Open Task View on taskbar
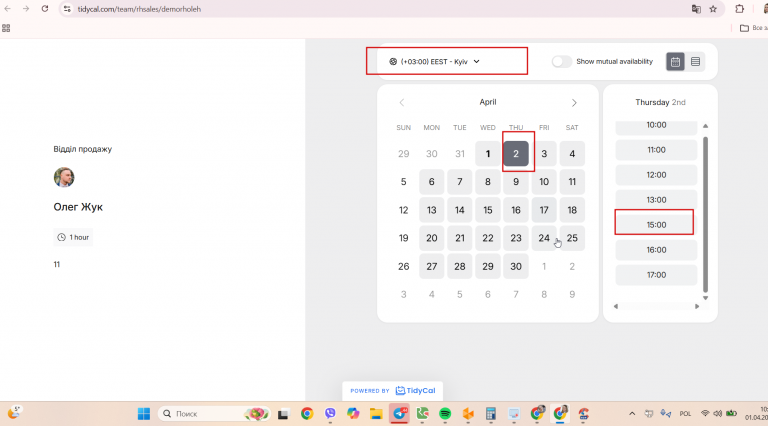Screen dimensions: 768x426 pyautogui.click(x=283, y=414)
